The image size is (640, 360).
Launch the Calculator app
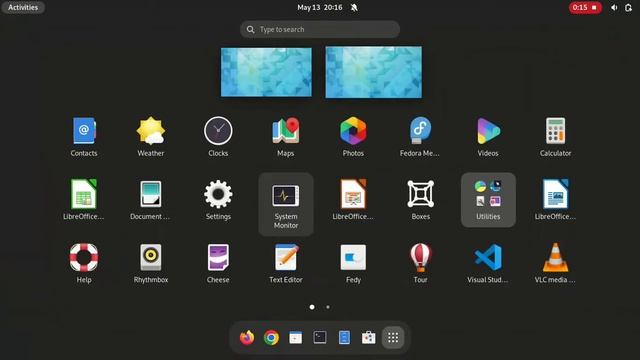click(x=555, y=137)
